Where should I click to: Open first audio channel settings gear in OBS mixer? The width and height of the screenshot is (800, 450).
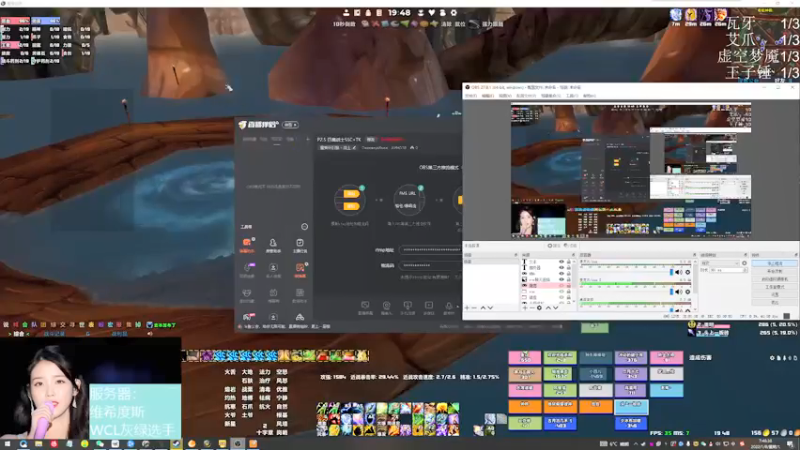pos(688,272)
